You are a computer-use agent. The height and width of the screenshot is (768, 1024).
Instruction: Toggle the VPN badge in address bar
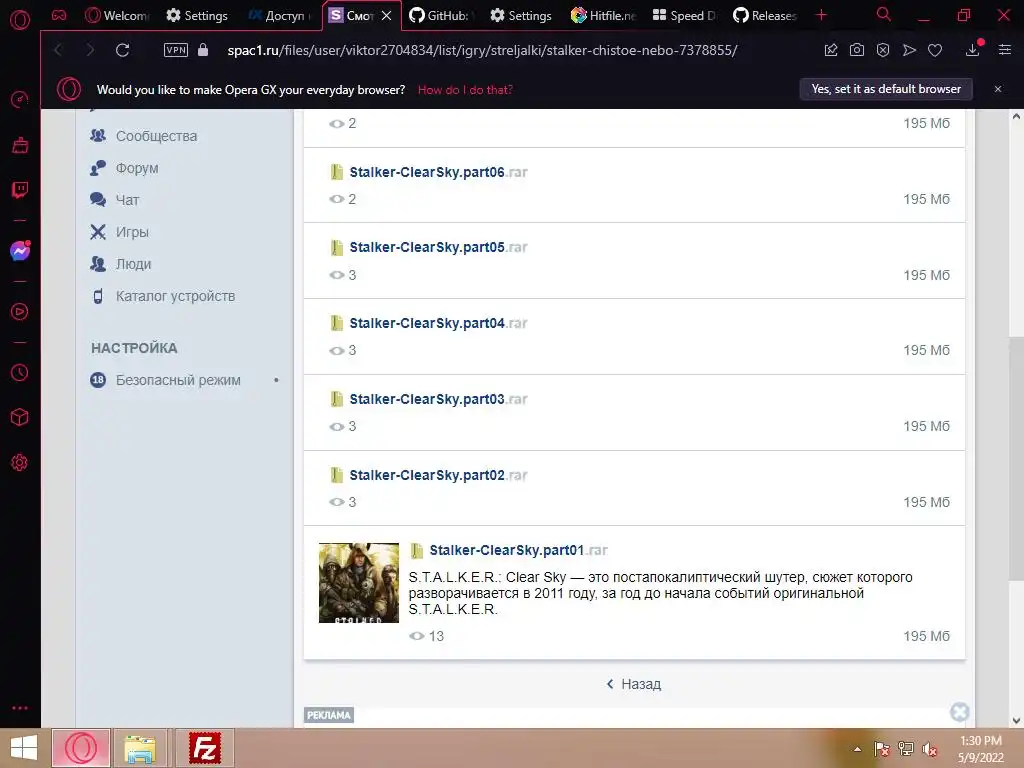coord(176,50)
